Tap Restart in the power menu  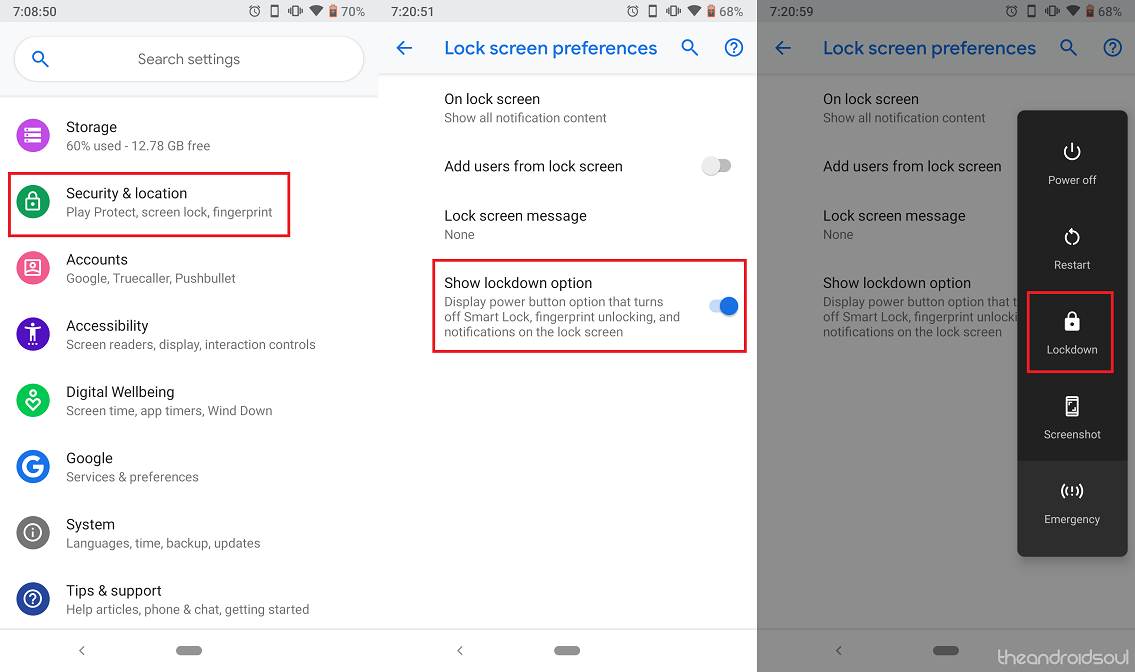coord(1072,249)
